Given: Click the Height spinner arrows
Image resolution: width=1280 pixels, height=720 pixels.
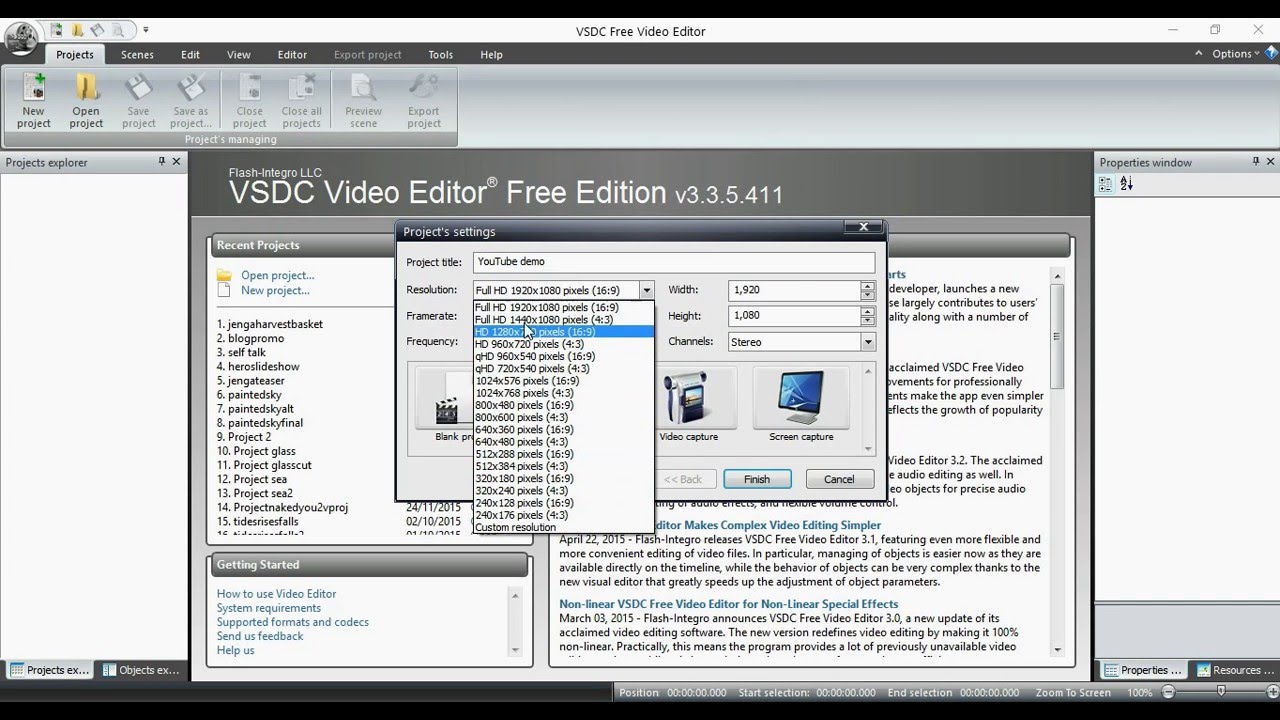Looking at the screenshot, I should coord(867,315).
